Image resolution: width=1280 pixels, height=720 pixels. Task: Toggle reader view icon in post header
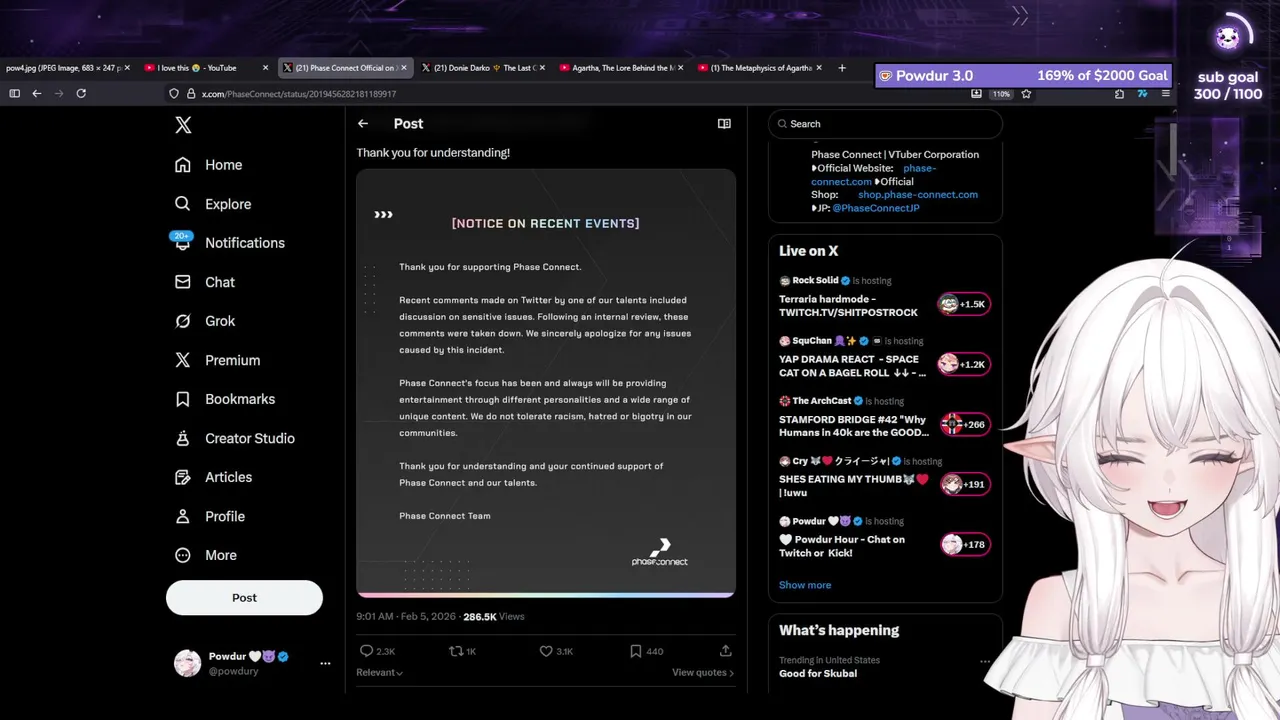[724, 124]
